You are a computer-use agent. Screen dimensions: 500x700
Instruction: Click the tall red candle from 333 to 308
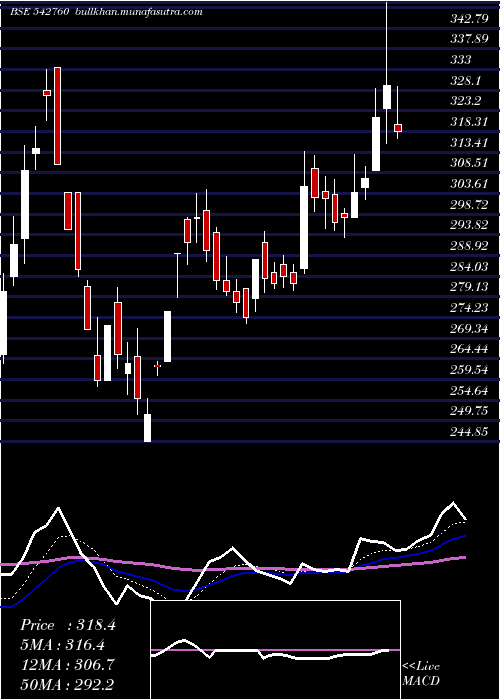pos(57,116)
